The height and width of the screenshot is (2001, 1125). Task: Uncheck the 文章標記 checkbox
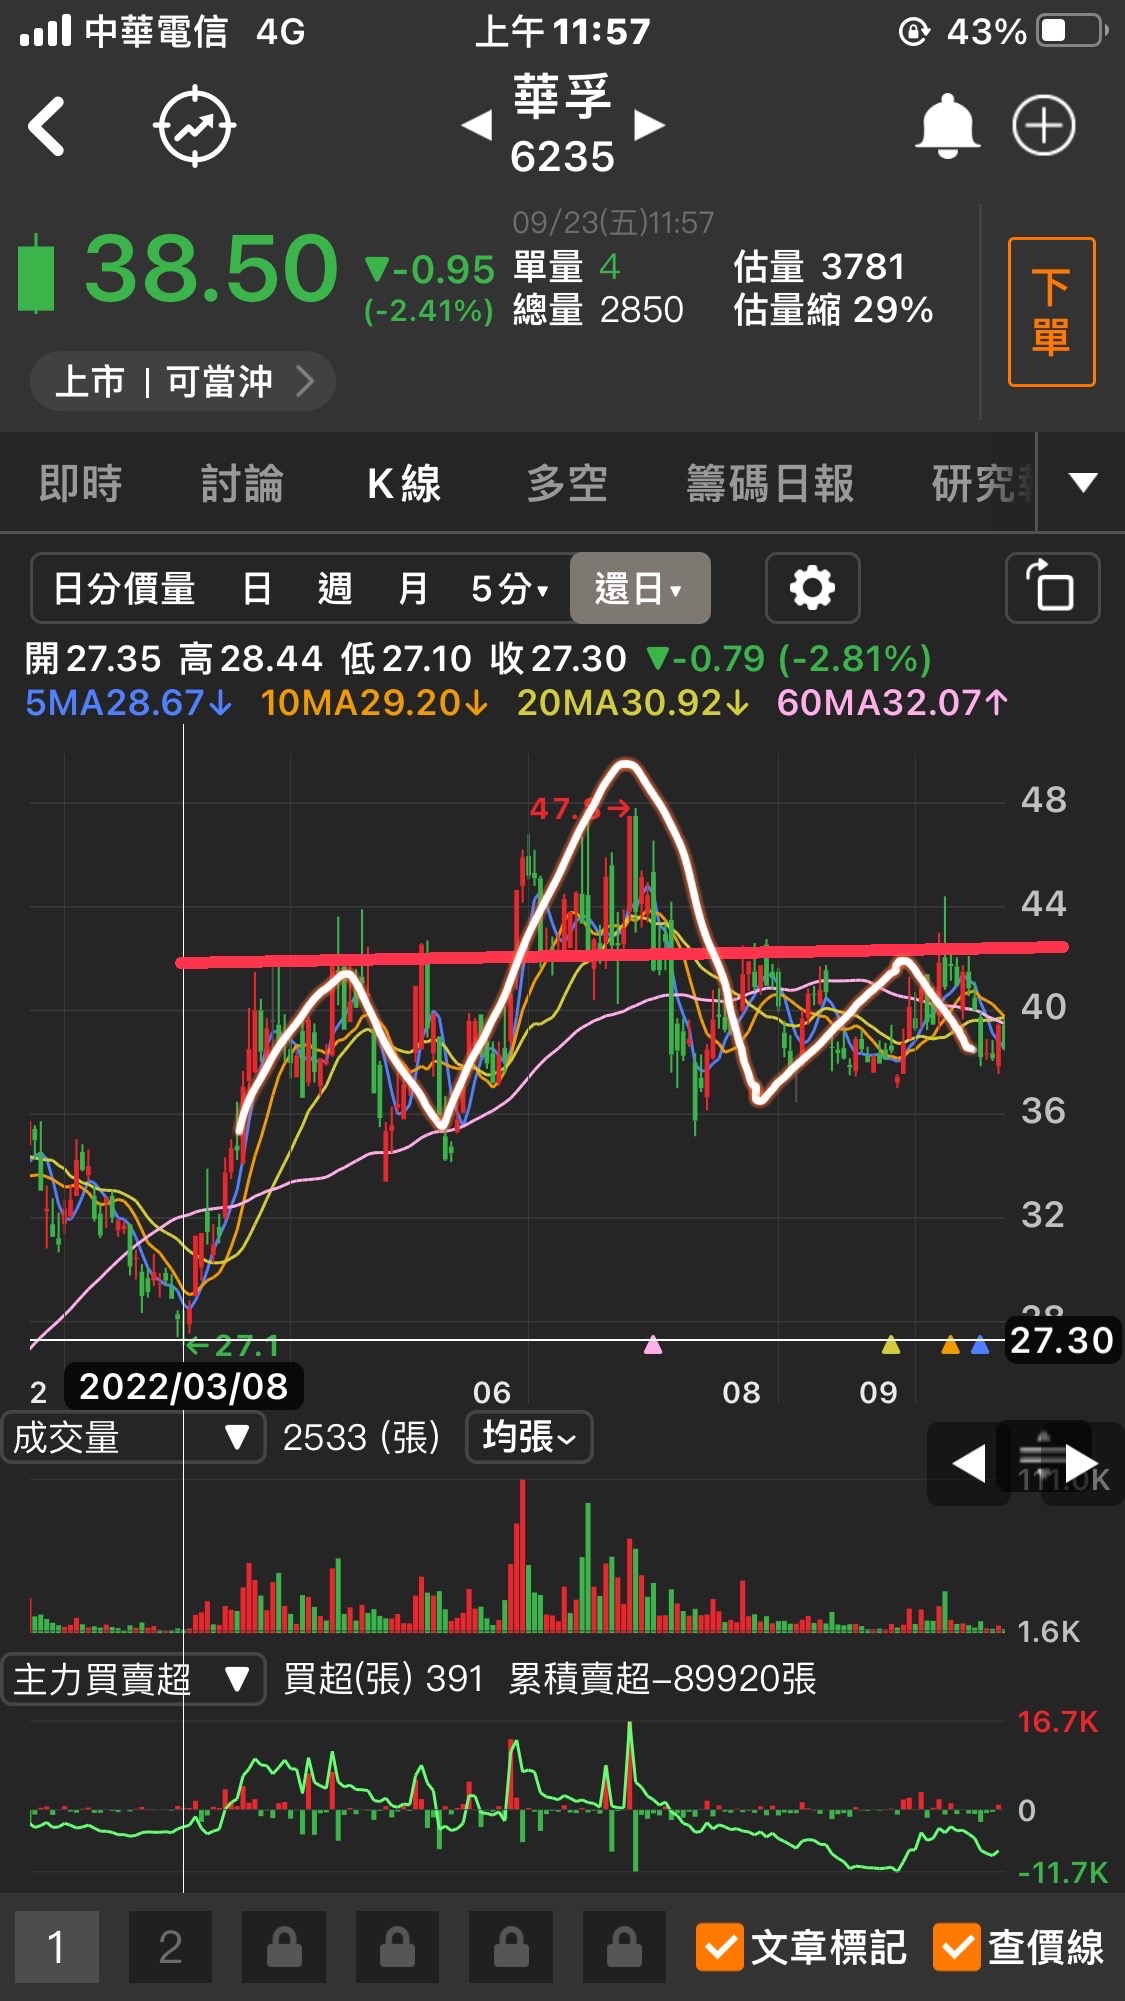coord(720,1947)
